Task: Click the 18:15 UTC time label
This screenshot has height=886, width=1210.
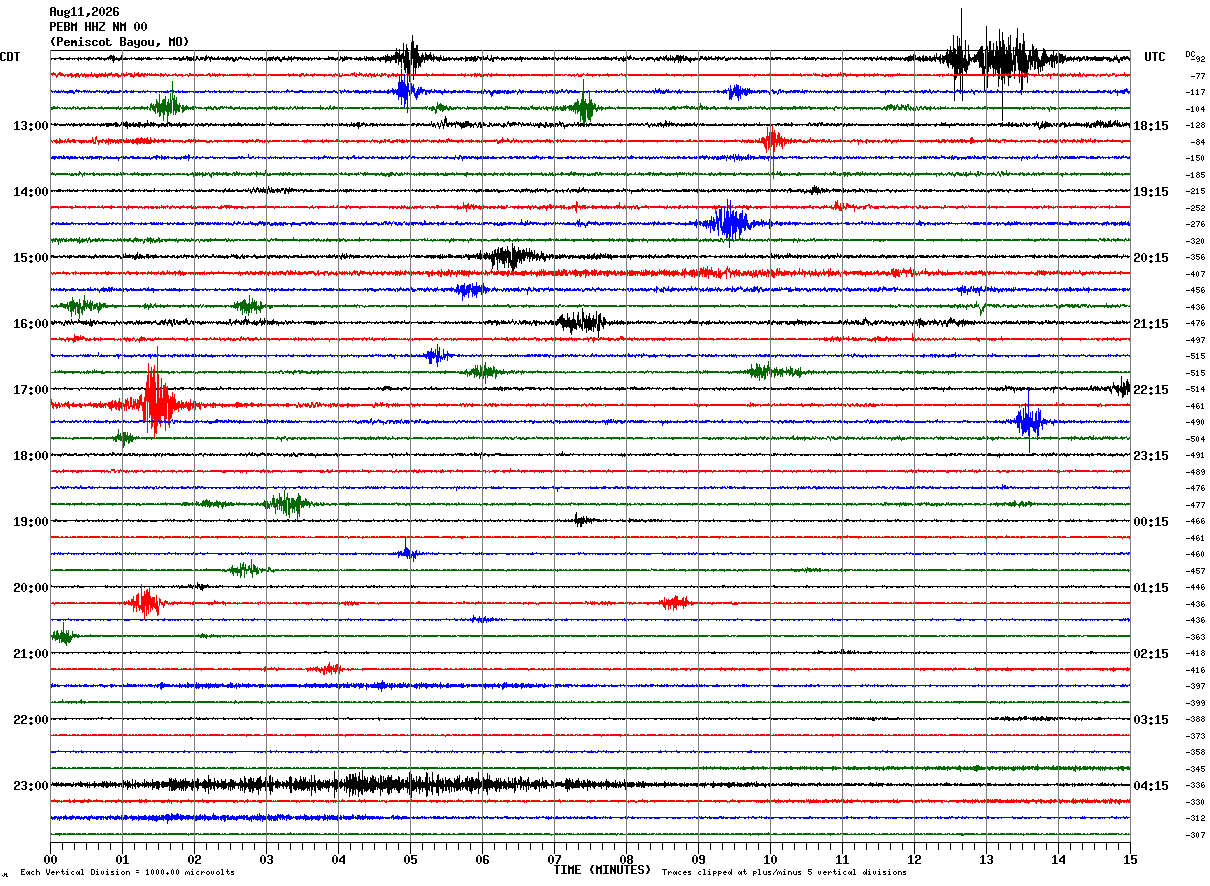Action: [1151, 126]
